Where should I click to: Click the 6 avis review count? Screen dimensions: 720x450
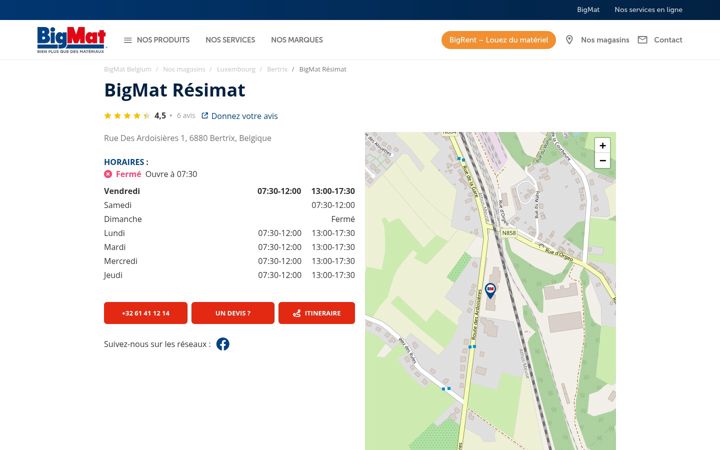(x=186, y=116)
